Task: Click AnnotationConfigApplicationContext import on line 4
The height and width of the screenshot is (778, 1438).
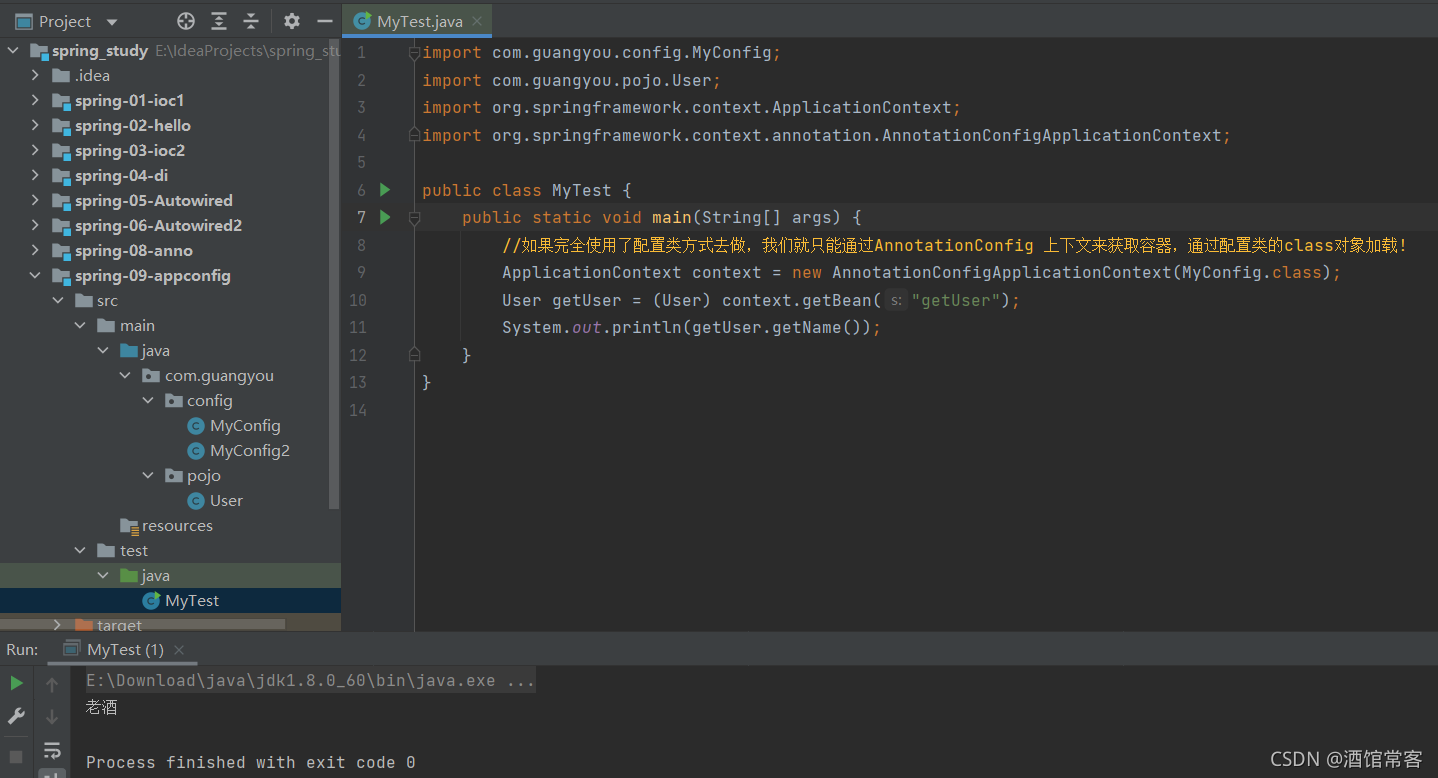Action: 1051,135
